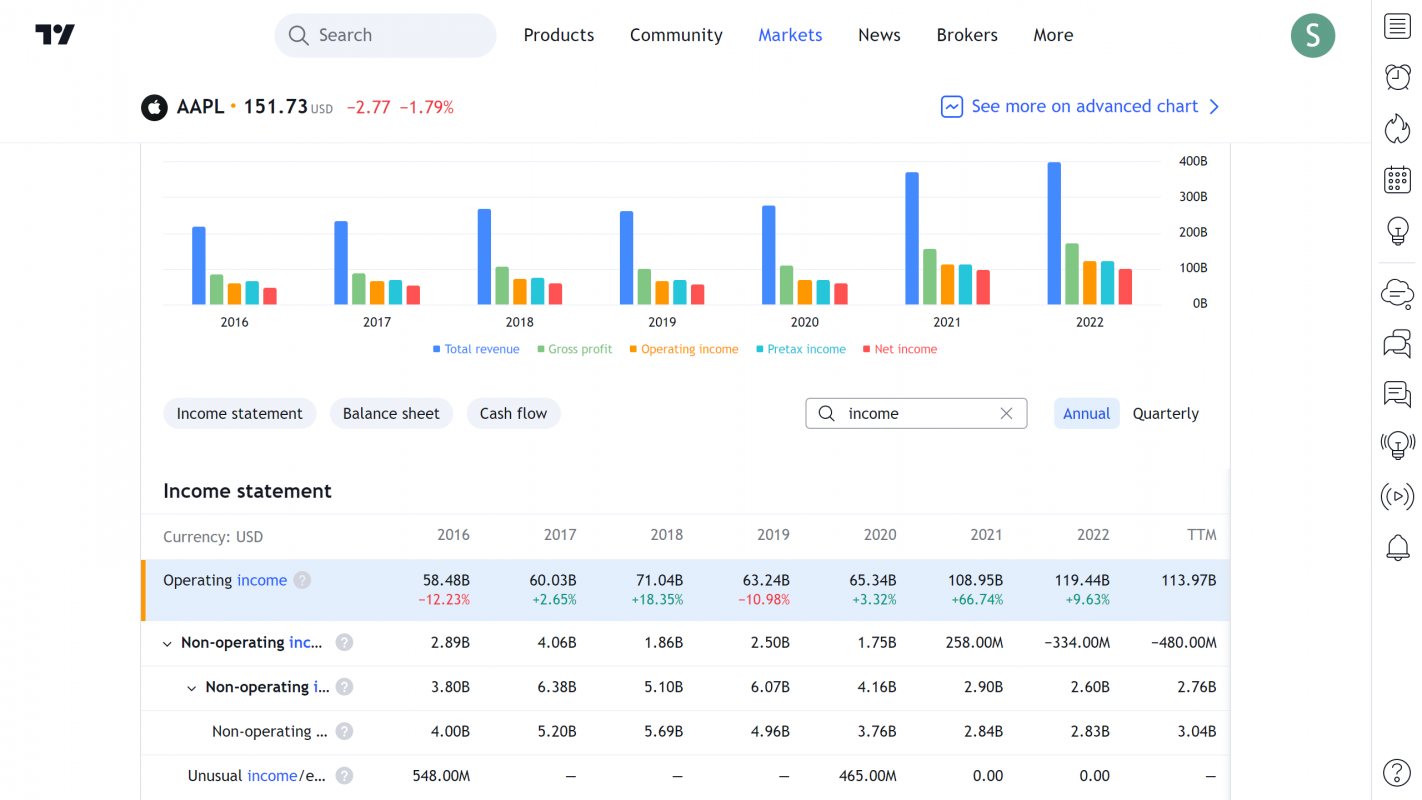Click the top Search field
This screenshot has height=800, width=1422.
pyautogui.click(x=385, y=35)
